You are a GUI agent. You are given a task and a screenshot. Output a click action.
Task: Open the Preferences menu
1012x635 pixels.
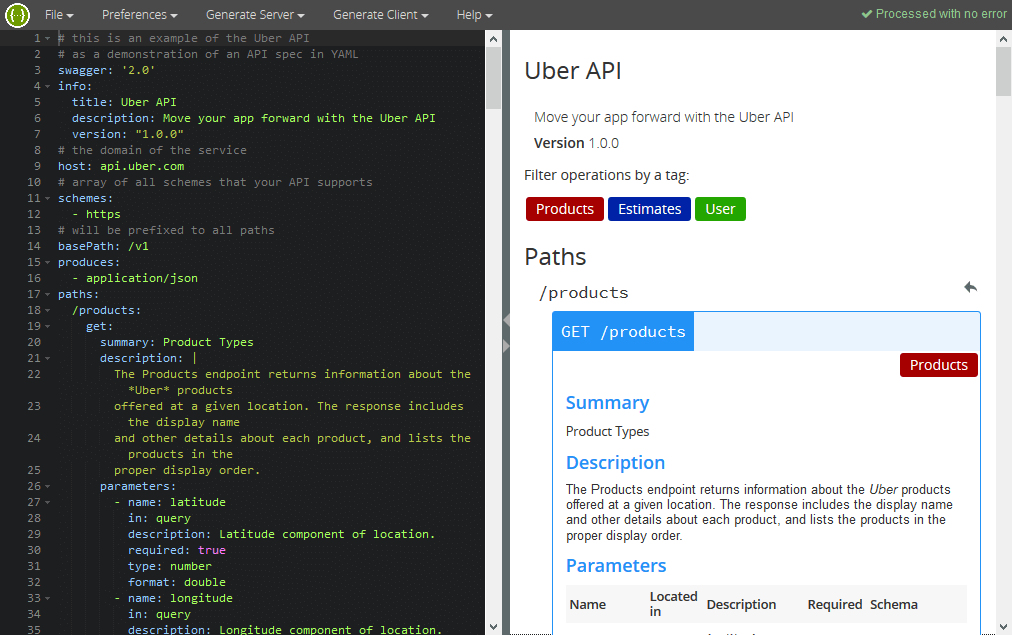[x=139, y=15]
